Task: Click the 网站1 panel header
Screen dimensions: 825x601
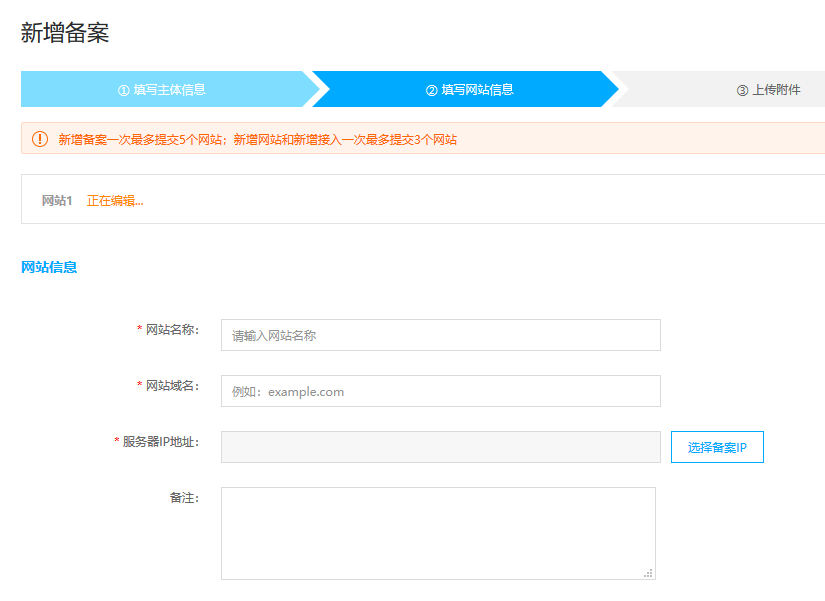Action: [55, 199]
